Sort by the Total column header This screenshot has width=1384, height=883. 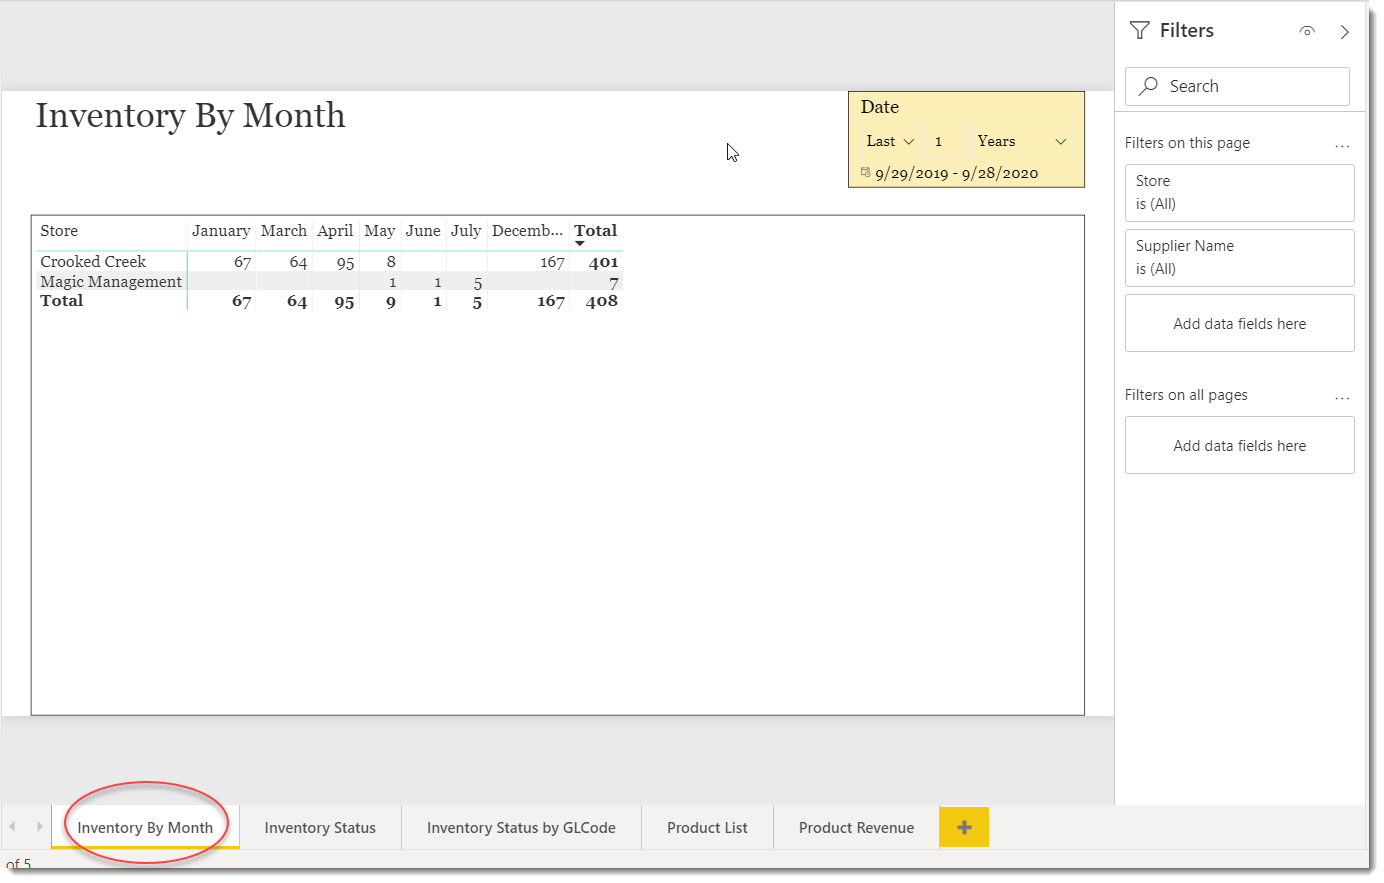coord(595,230)
